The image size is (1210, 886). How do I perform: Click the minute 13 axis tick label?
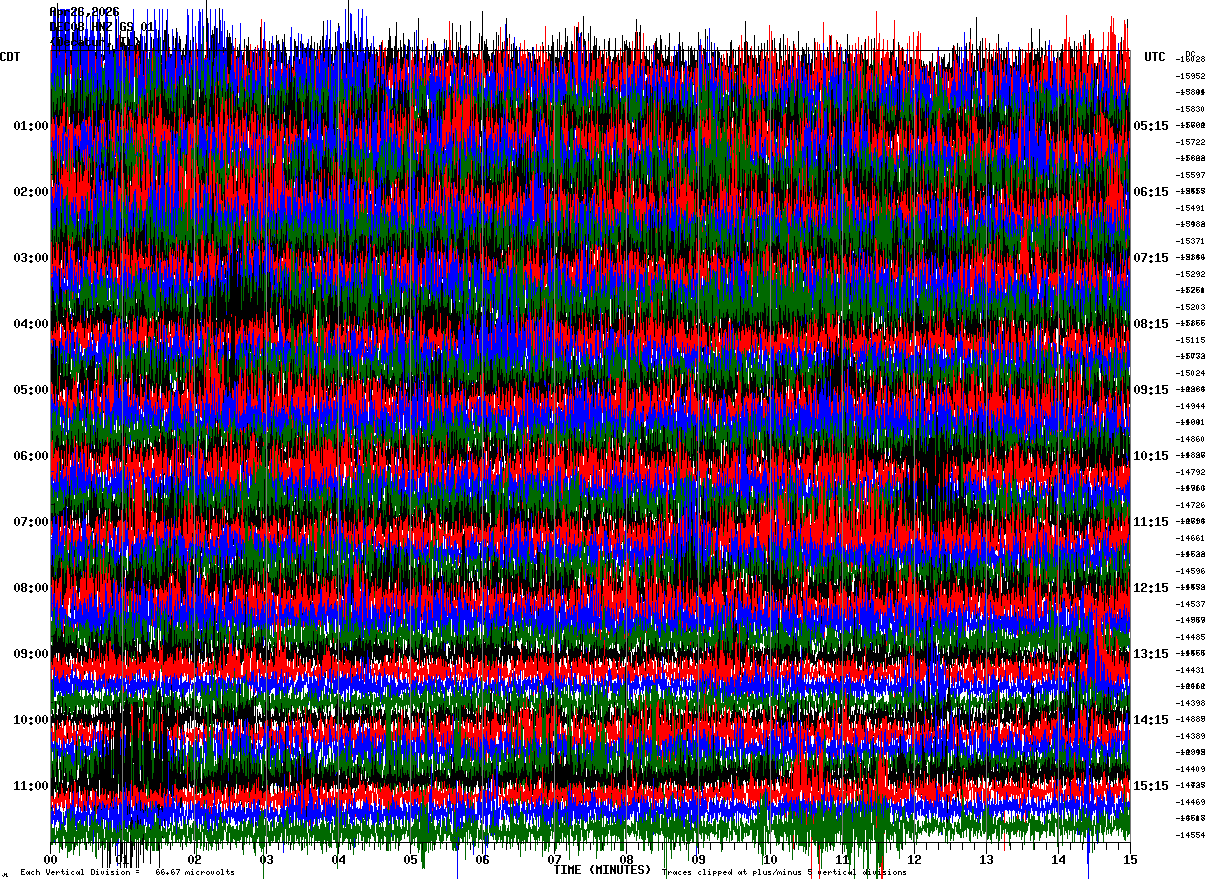(x=987, y=860)
